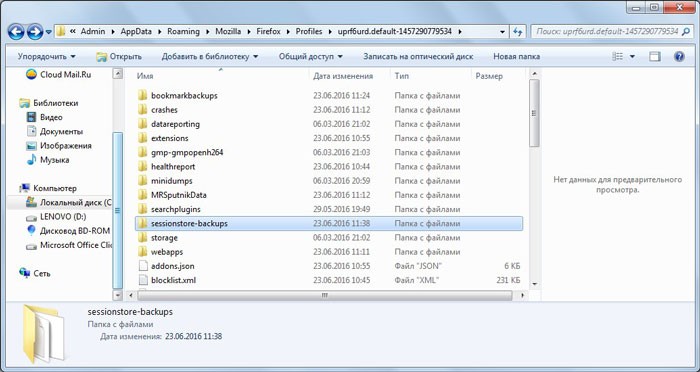The width and height of the screenshot is (700, 372).
Task: Select the searchplugins folder icon
Action: 143,209
